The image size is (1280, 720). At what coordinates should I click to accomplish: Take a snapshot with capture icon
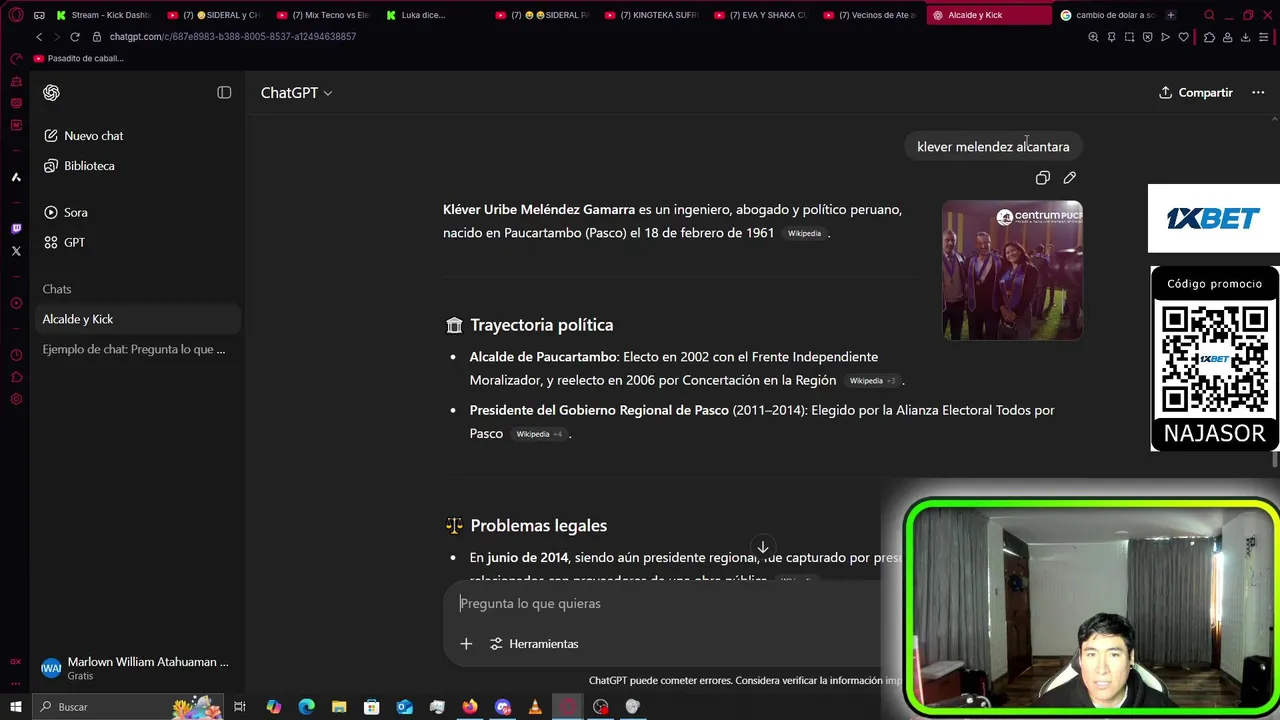click(x=1129, y=37)
